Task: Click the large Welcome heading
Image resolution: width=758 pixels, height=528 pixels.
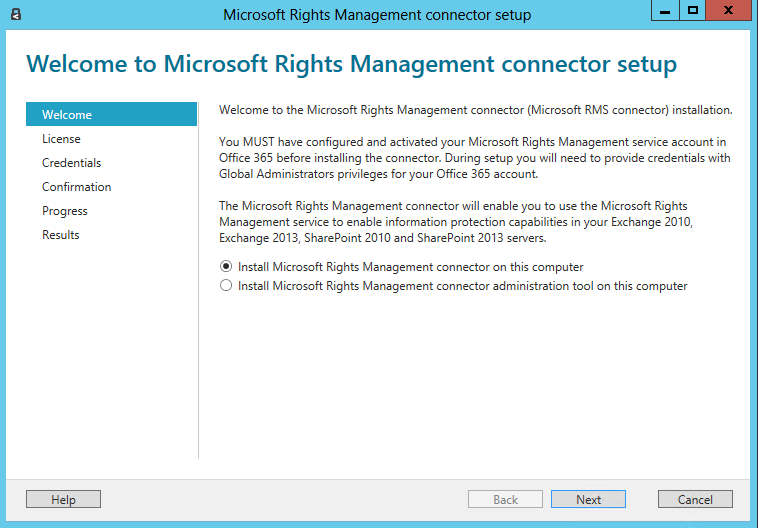Action: [x=351, y=64]
